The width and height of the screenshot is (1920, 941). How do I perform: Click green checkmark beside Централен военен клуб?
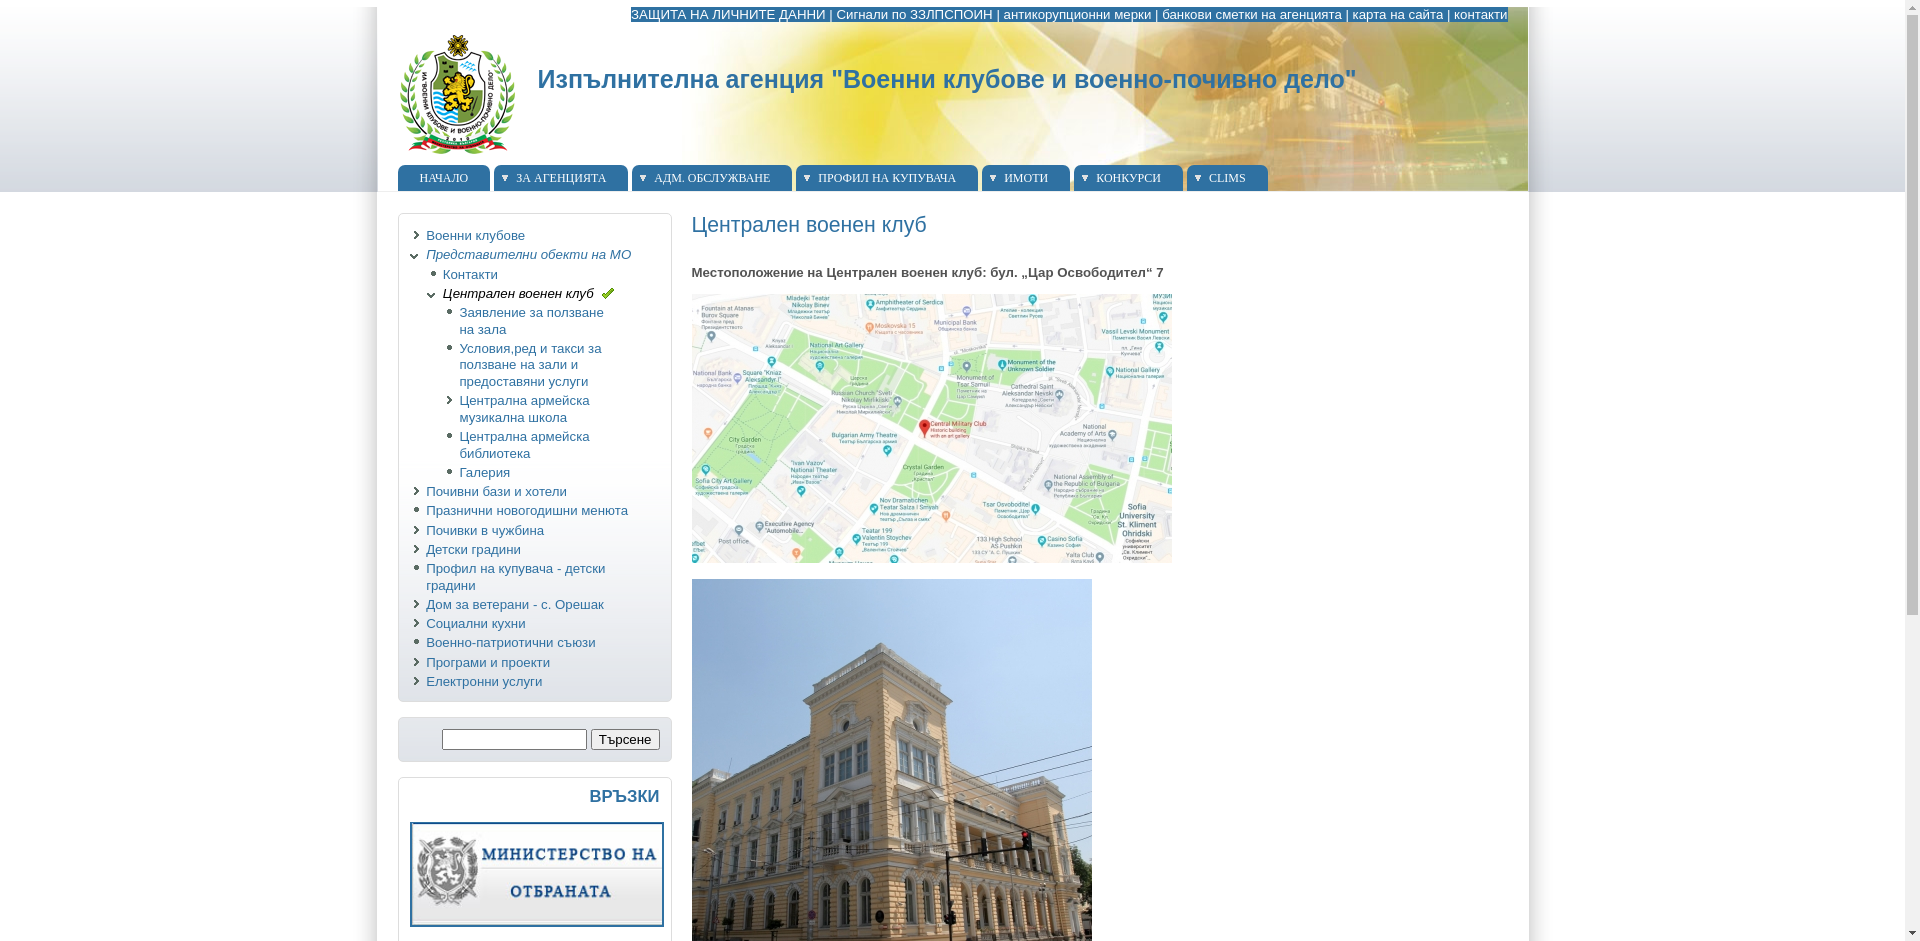click(610, 293)
